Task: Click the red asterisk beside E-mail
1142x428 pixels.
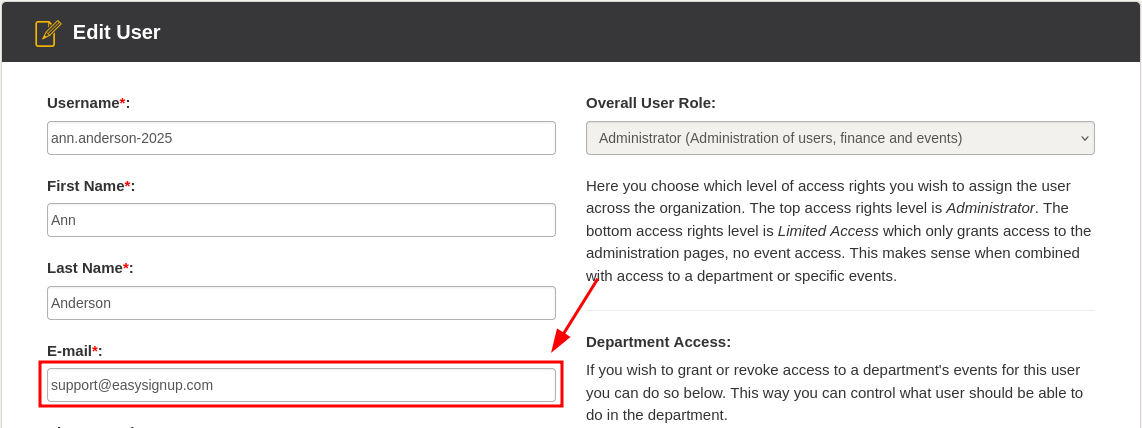Action: pyautogui.click(x=95, y=350)
